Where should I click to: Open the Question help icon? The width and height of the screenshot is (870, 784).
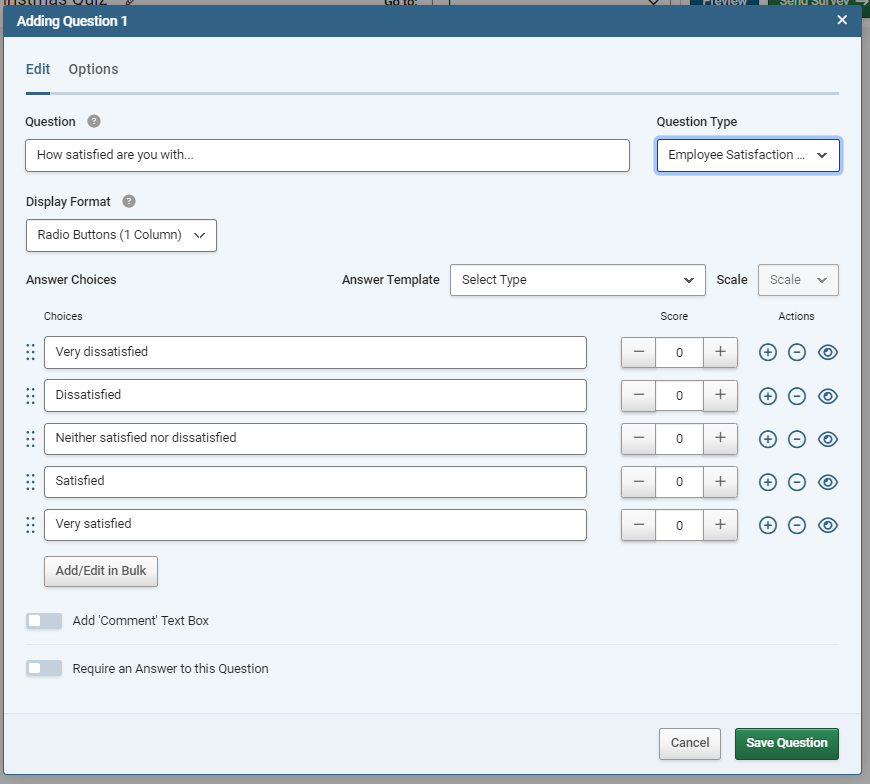94,122
